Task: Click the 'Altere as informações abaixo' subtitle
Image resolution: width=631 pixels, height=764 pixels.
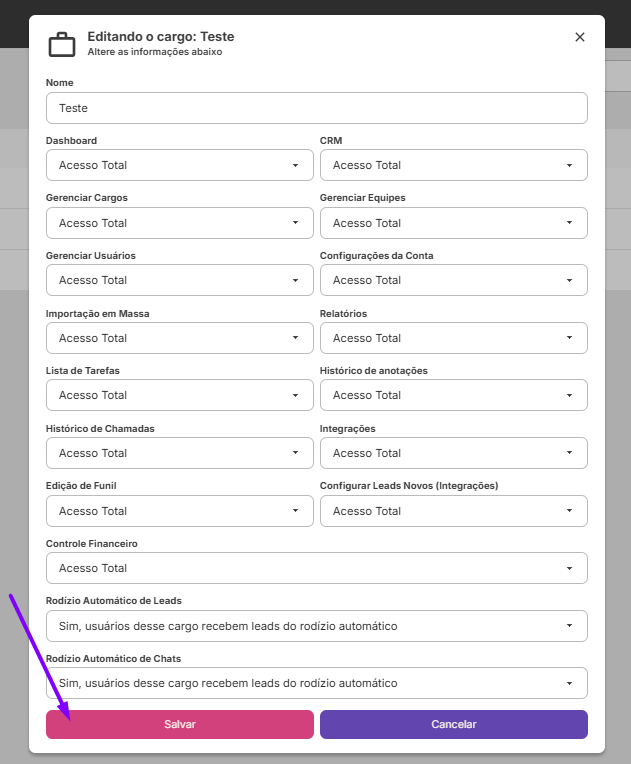Action: [155, 52]
